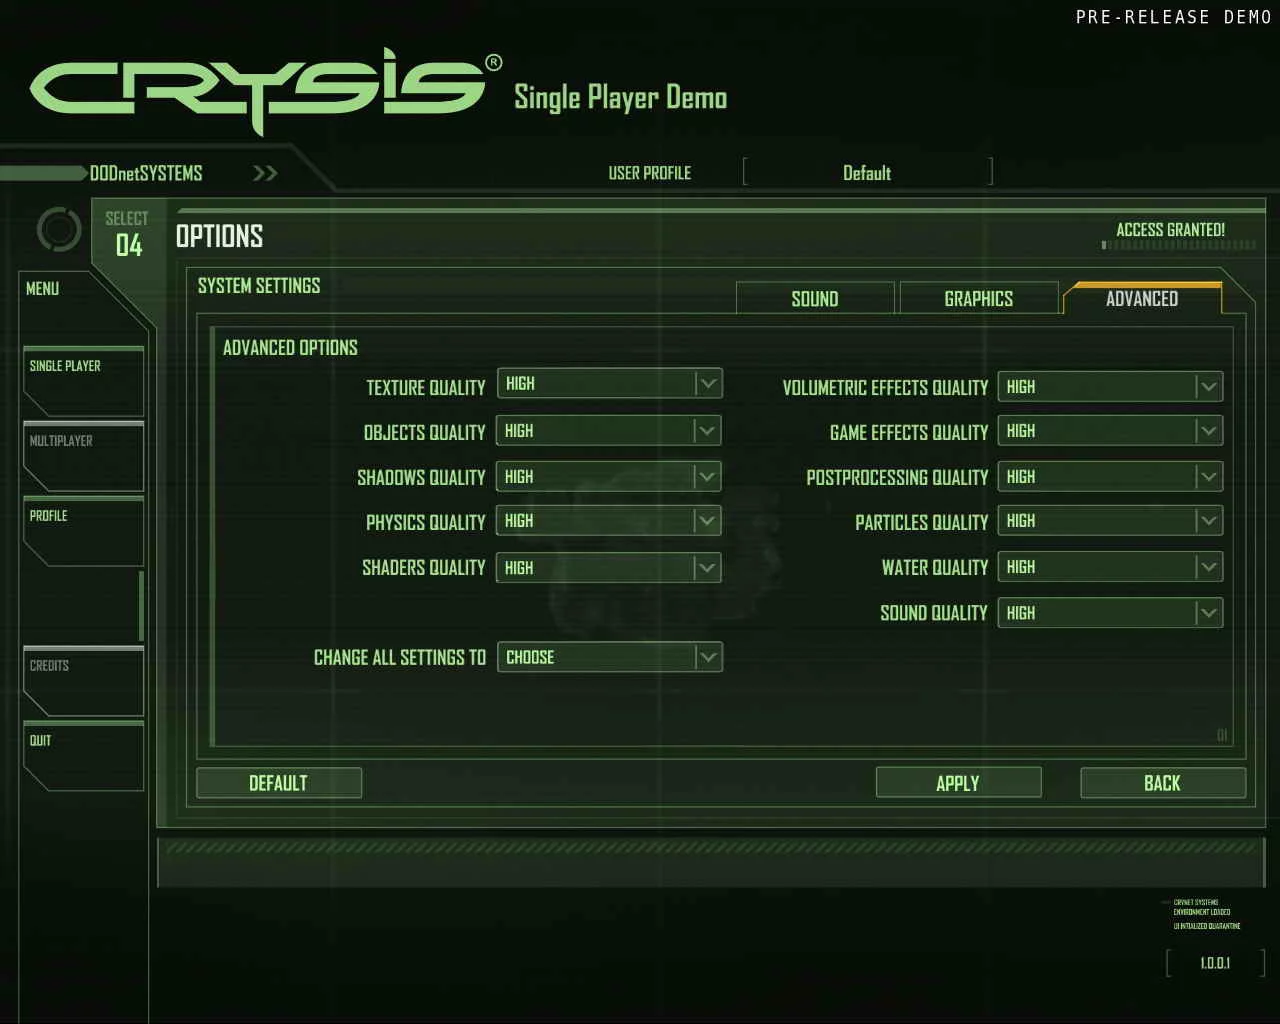Select the Default user profile field
Screen dimensions: 1280x1024
[x=867, y=172]
